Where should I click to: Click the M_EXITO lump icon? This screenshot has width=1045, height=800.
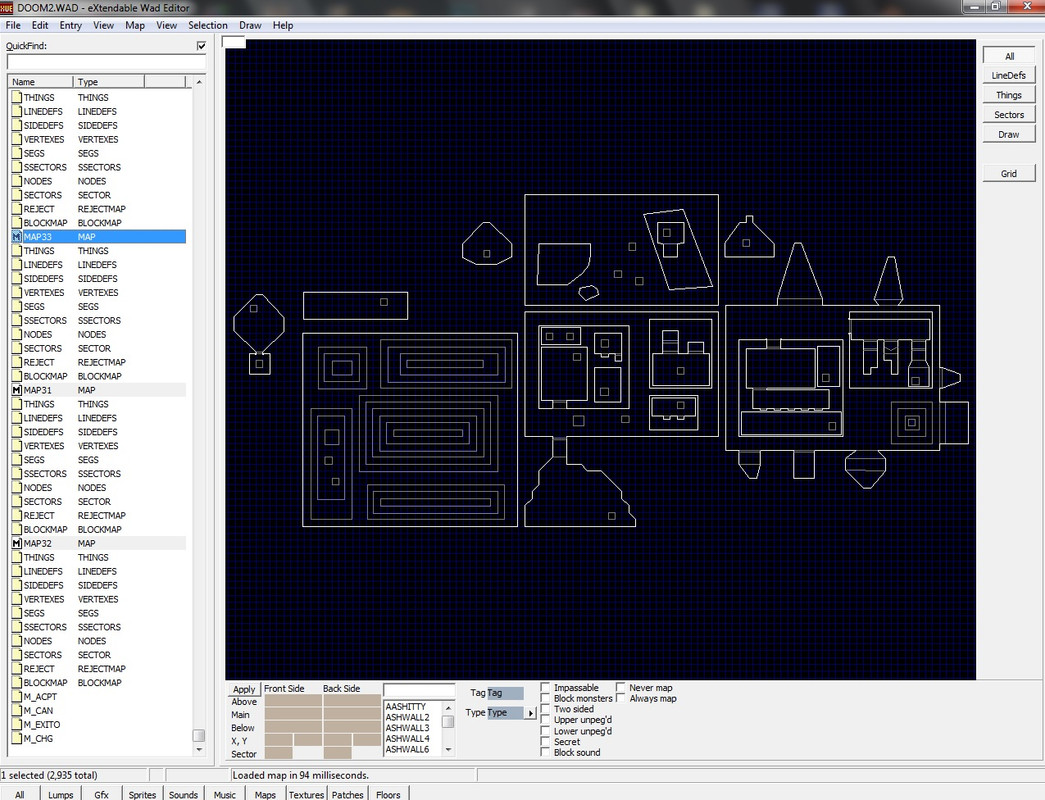point(17,725)
